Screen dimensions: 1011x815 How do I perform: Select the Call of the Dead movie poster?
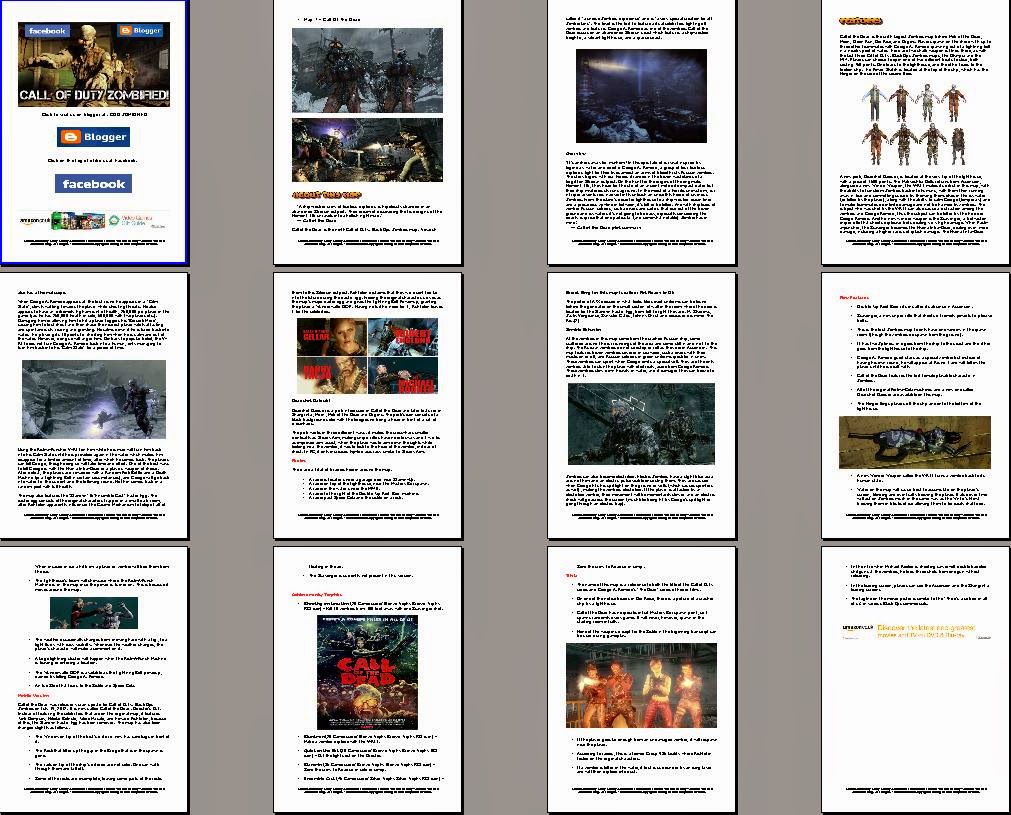pos(368,673)
